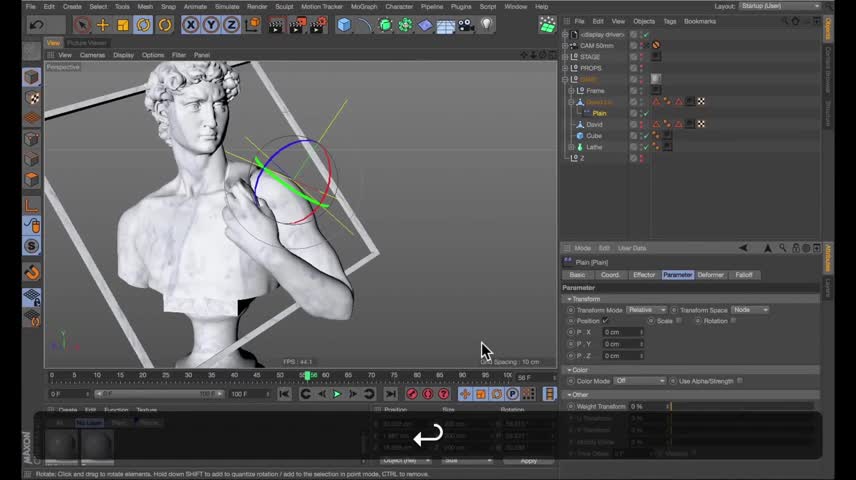The height and width of the screenshot is (480, 856).
Task: Toggle visibility dots for Lathe object
Action: tap(641, 147)
